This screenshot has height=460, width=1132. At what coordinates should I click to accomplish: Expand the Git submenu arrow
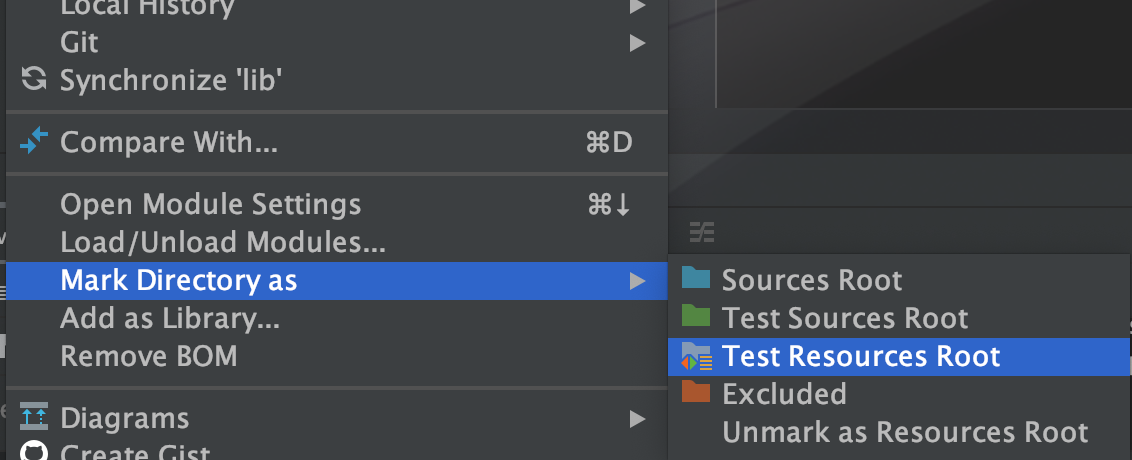[637, 43]
